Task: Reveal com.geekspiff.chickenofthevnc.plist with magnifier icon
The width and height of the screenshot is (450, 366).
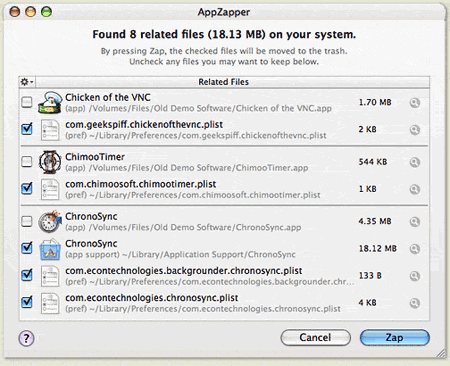Action: click(415, 130)
